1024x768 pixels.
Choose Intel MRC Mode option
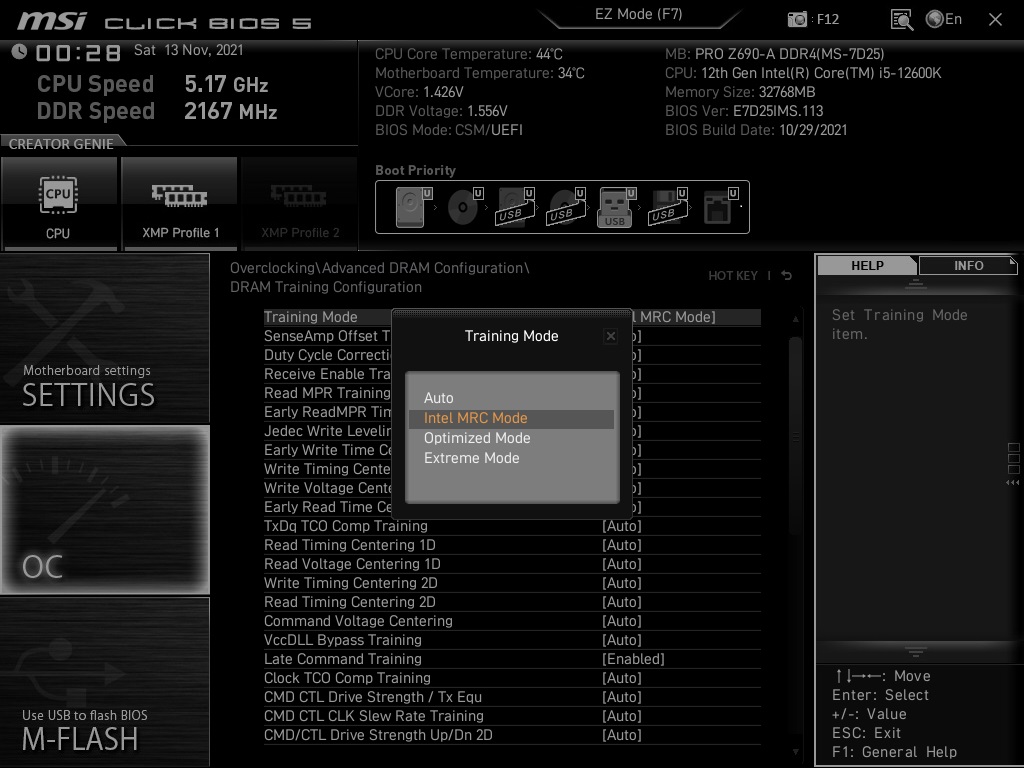[x=511, y=418]
